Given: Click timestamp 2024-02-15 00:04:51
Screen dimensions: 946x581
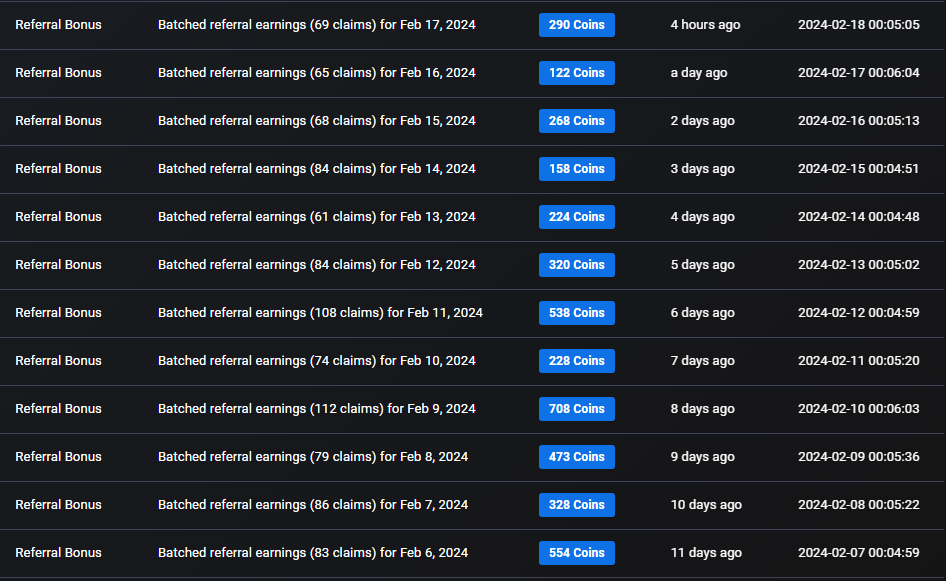Looking at the screenshot, I should pos(859,169).
